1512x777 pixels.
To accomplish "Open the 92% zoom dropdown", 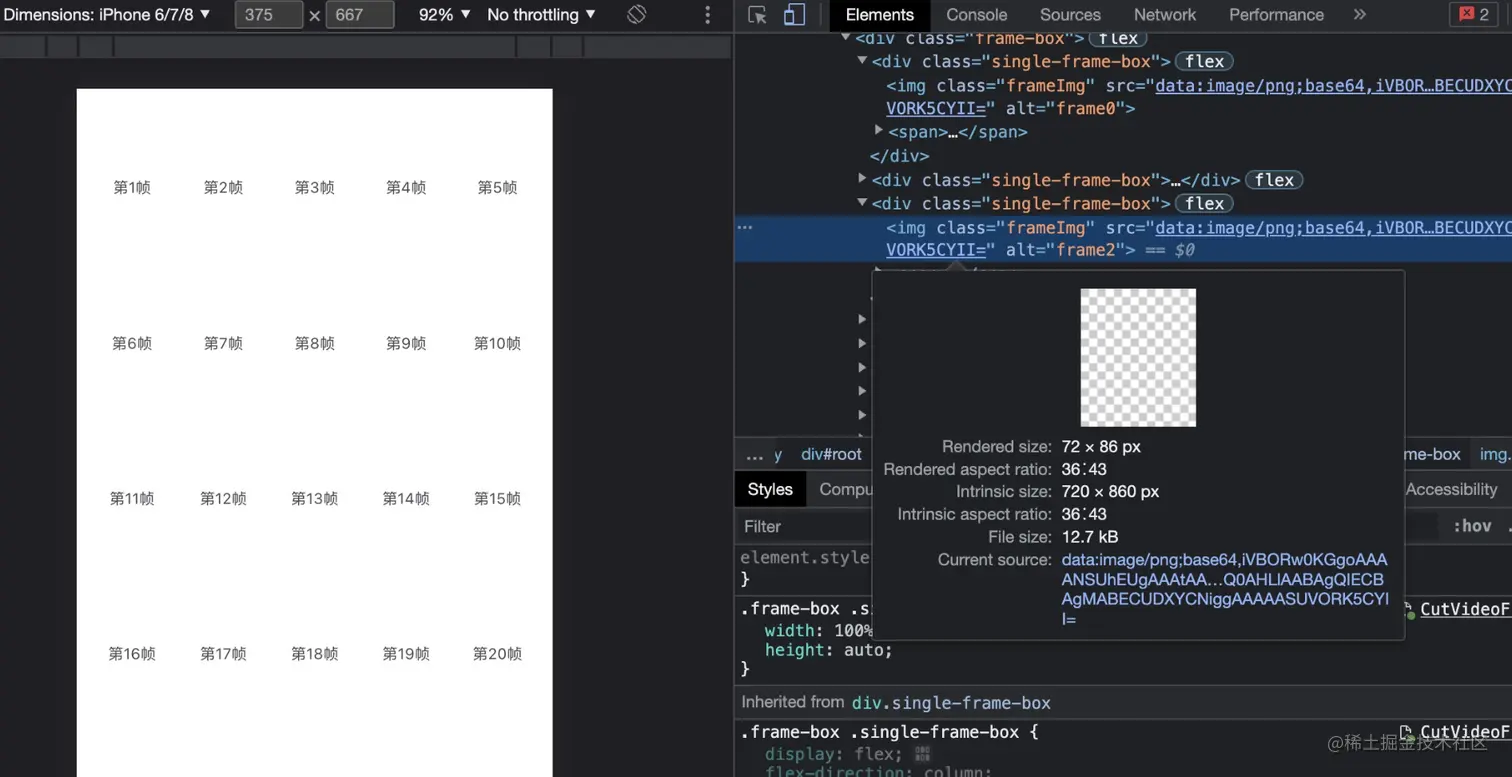I will (x=445, y=15).
